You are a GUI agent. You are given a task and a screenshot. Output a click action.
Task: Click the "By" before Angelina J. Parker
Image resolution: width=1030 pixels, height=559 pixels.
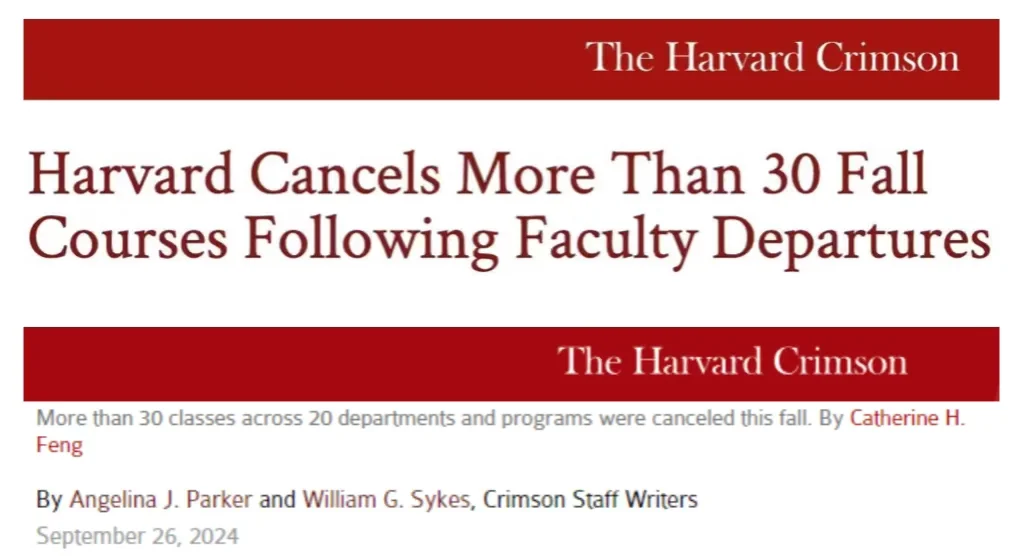click(48, 500)
